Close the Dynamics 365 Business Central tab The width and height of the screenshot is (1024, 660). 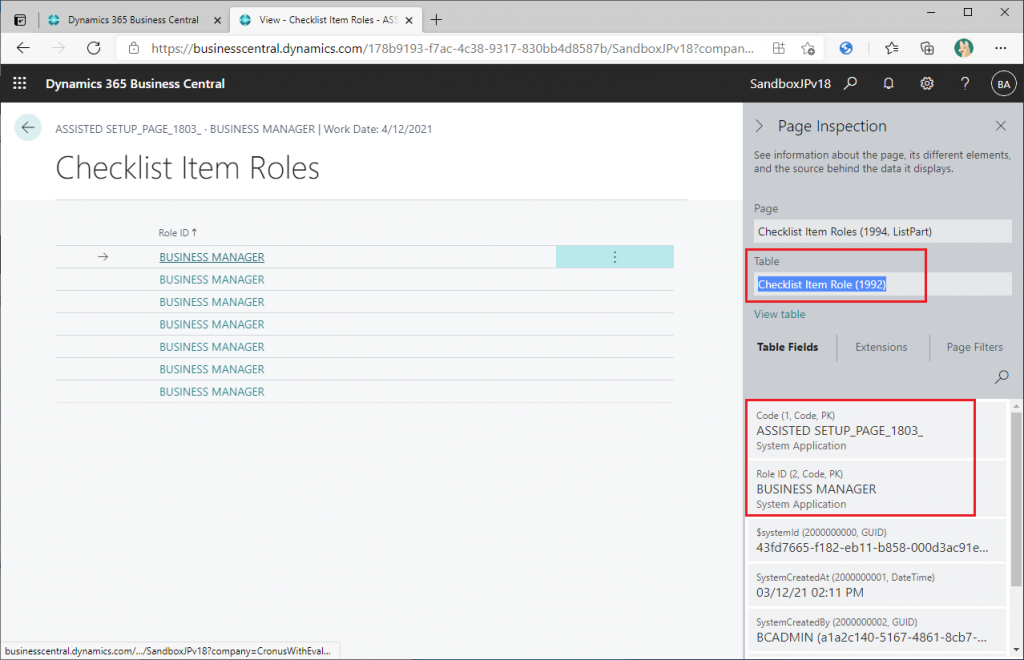217,20
